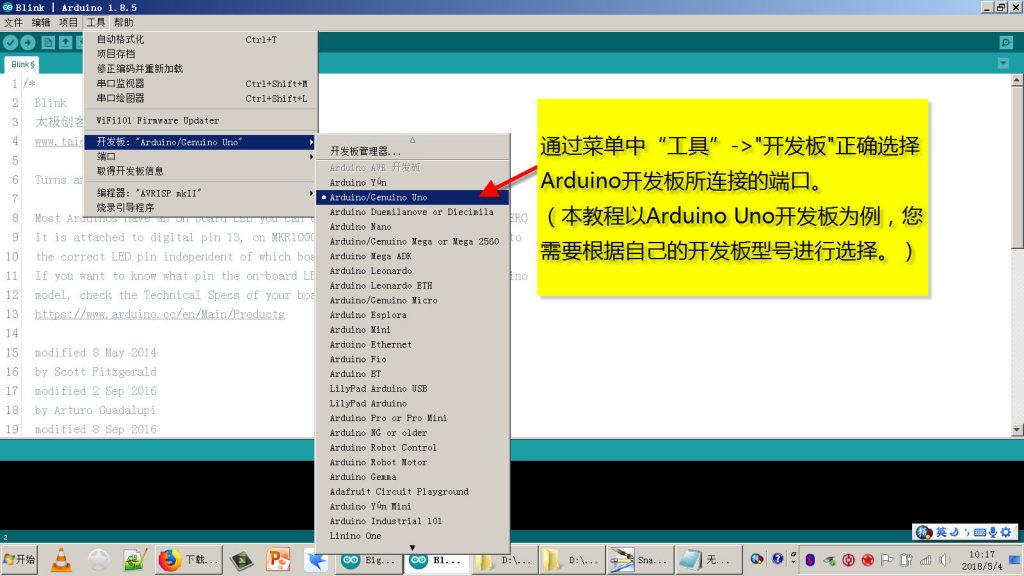Image resolution: width=1024 pixels, height=576 pixels.
Task: Select the Arduino Leonardo board
Action: pos(412,271)
